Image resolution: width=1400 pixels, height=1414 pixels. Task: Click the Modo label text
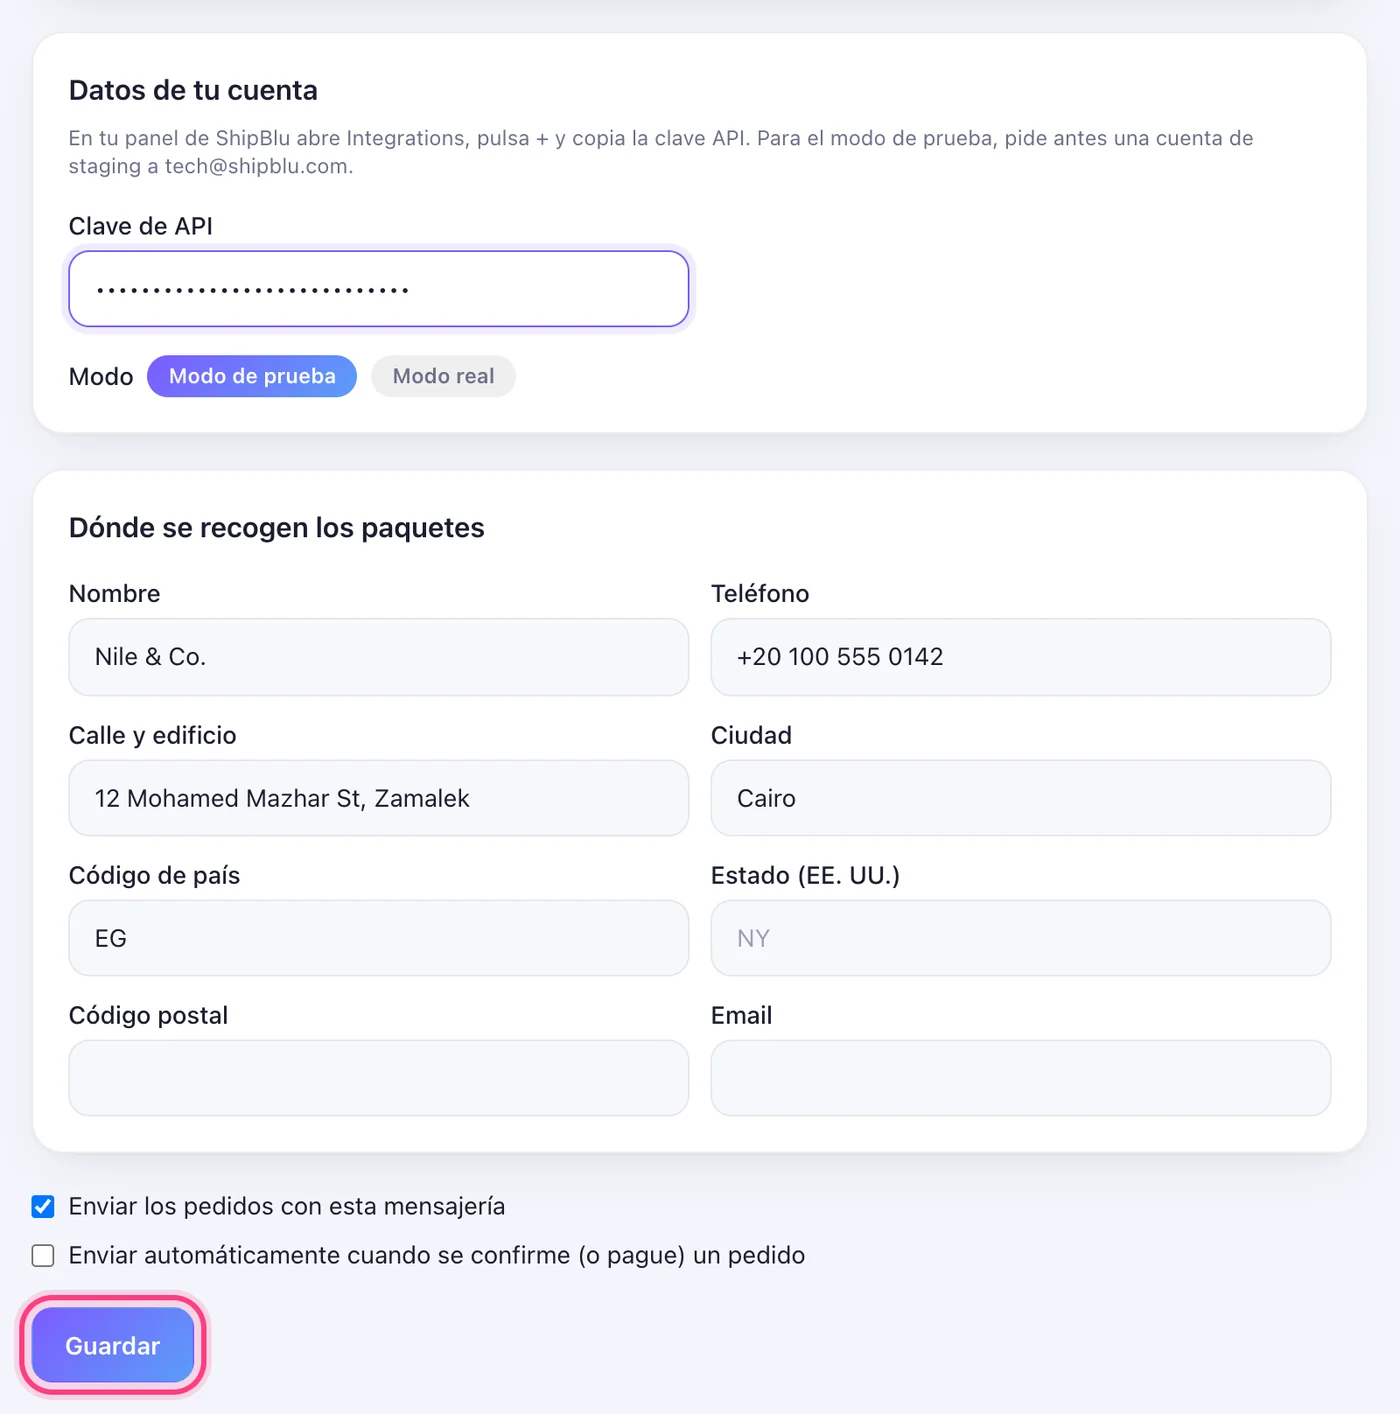(x=101, y=377)
